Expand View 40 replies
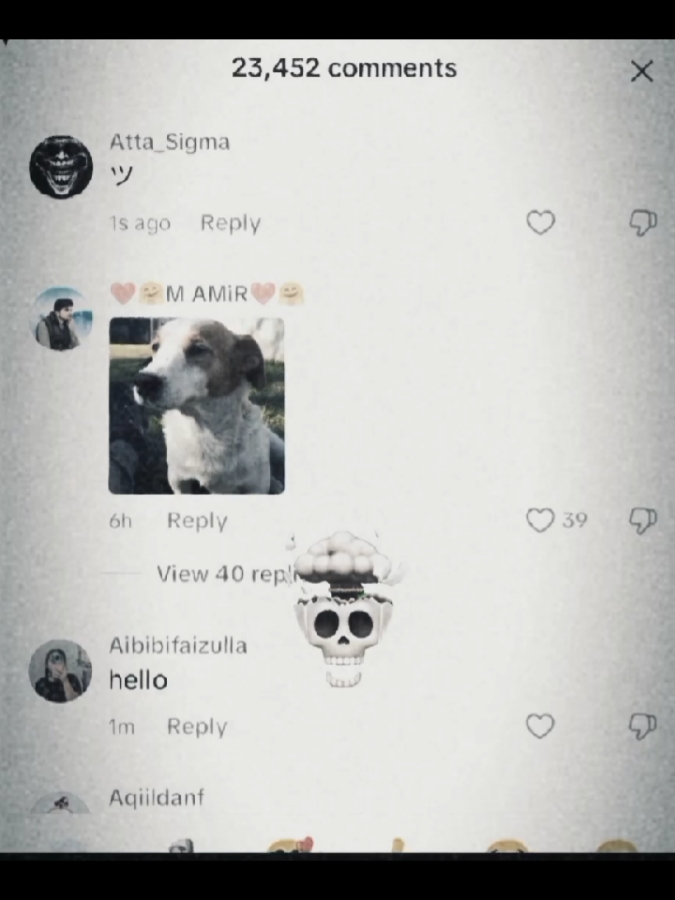This screenshot has width=675, height=900. click(x=225, y=573)
